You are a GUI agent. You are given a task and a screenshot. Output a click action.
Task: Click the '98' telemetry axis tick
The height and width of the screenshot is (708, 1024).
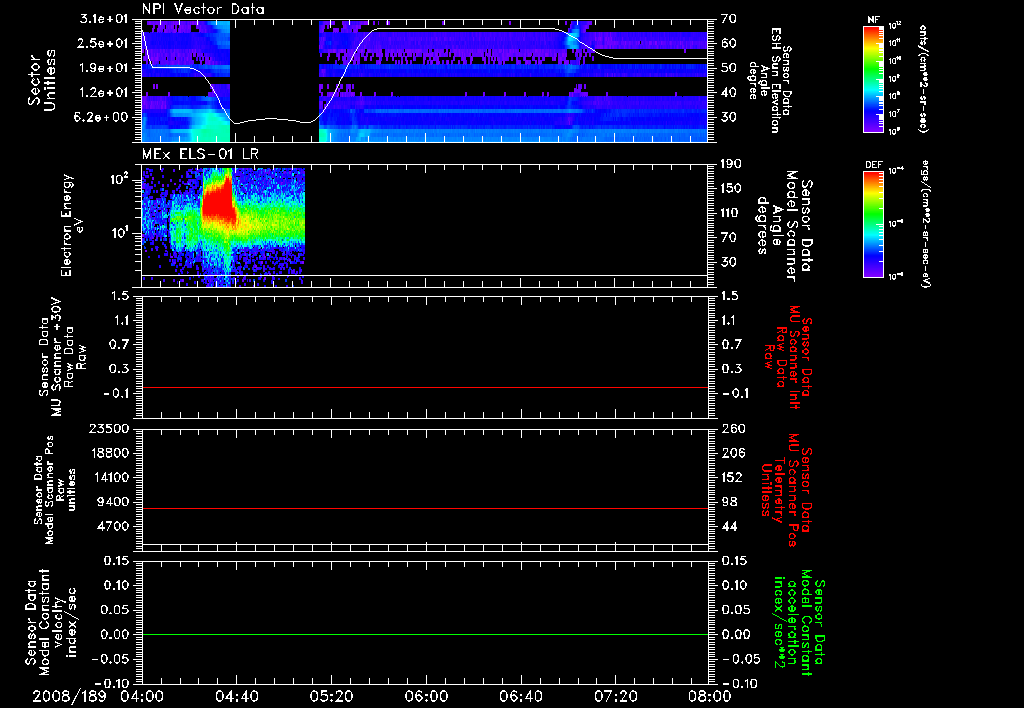click(x=729, y=502)
